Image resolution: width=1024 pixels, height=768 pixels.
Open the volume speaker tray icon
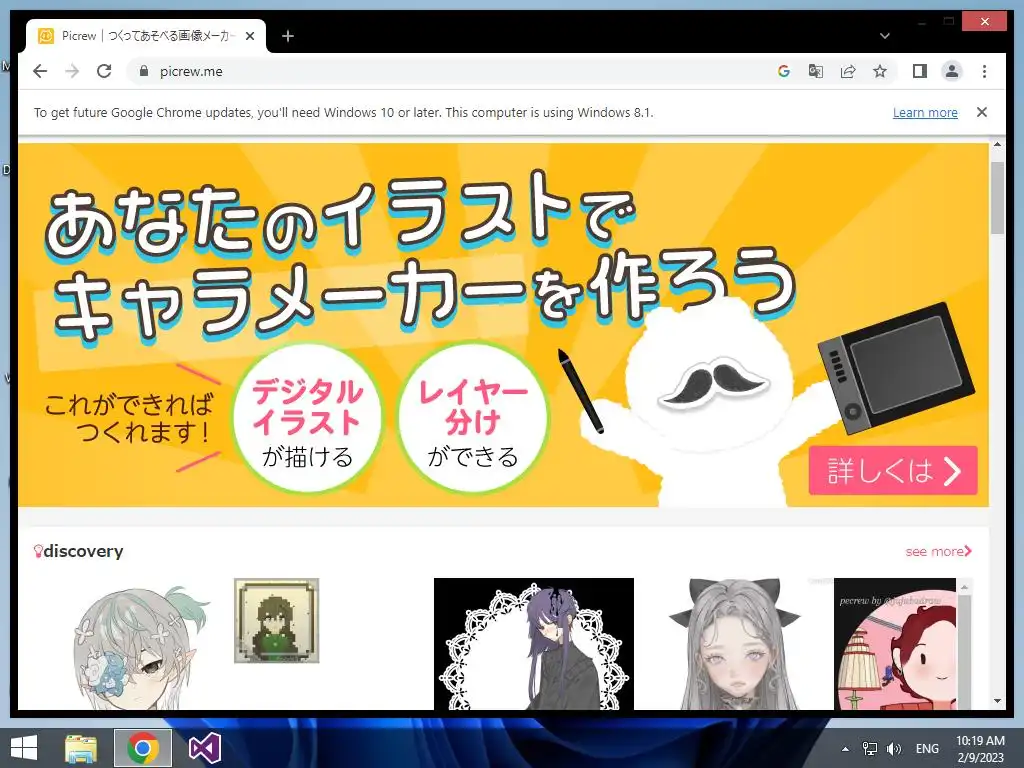pos(894,749)
